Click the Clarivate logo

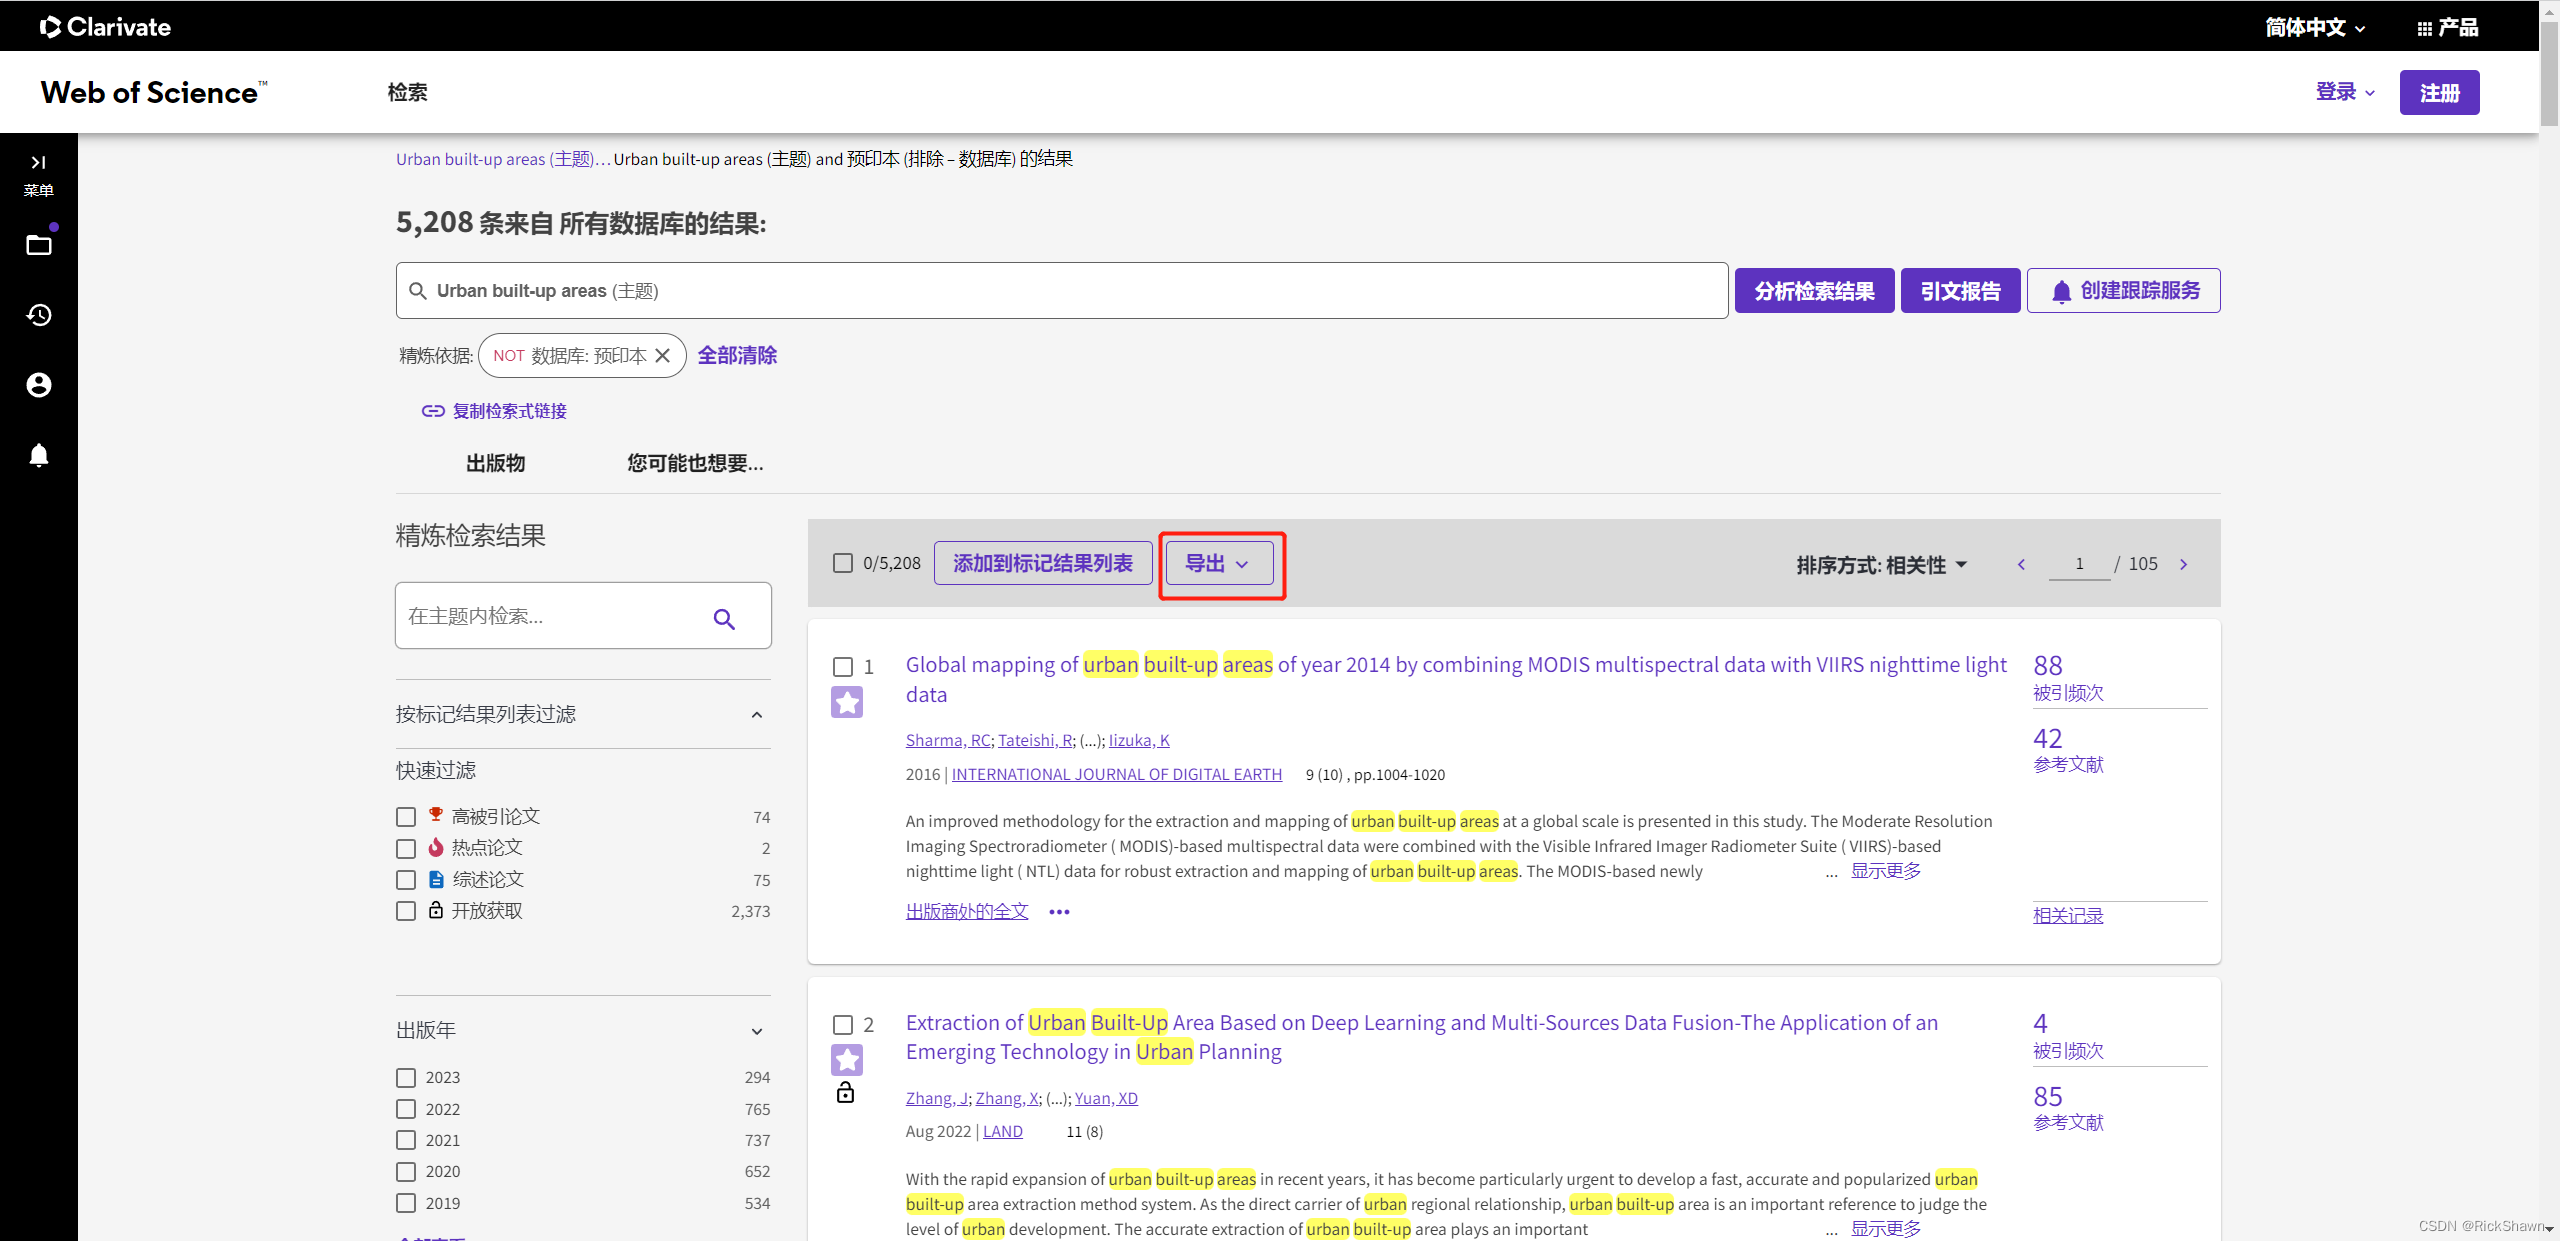tap(105, 27)
